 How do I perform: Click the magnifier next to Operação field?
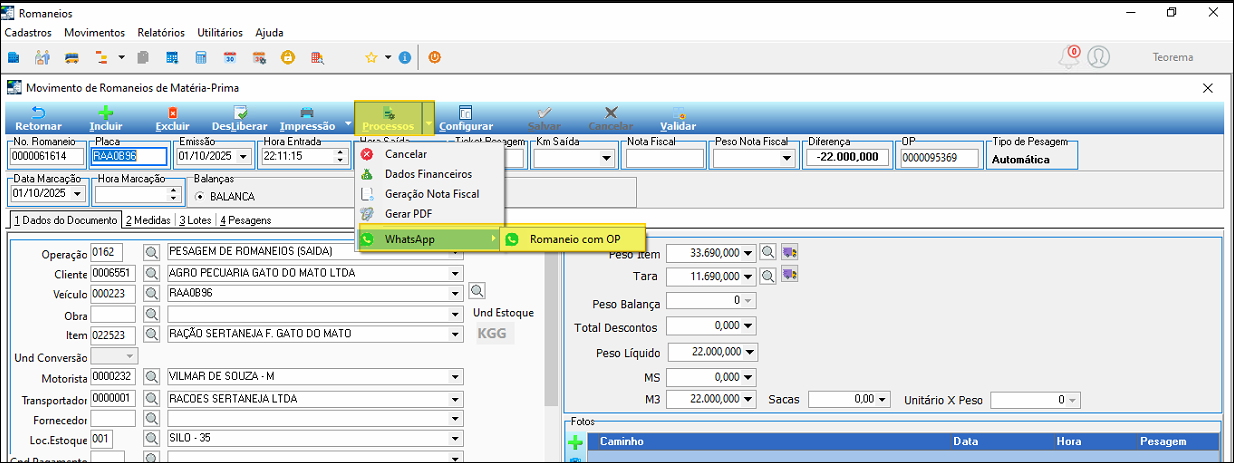(x=152, y=252)
